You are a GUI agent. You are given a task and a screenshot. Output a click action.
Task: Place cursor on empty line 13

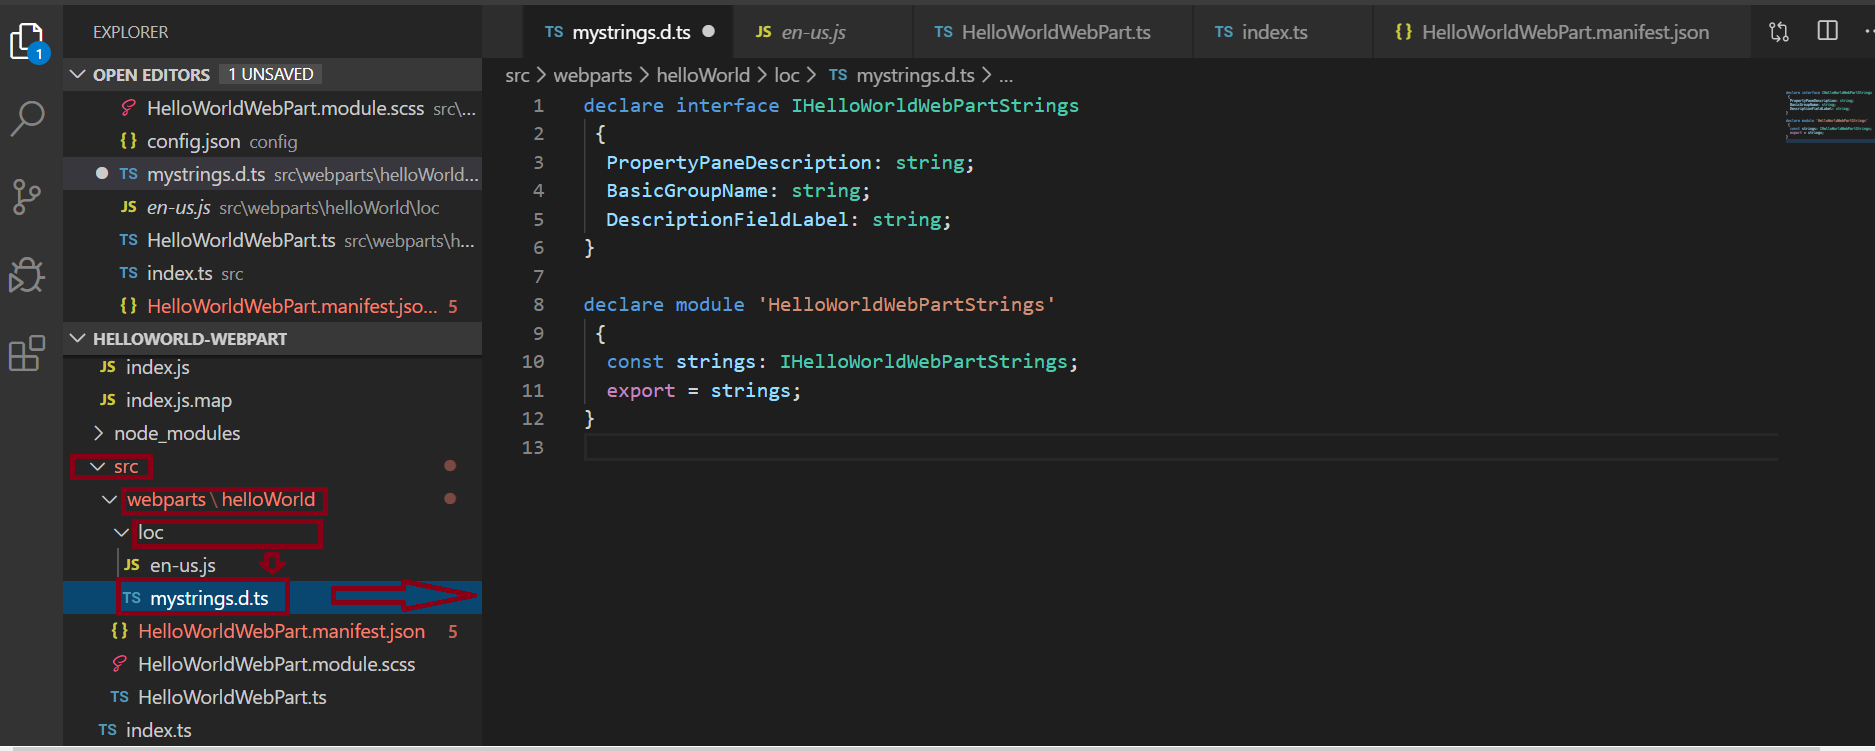click(1180, 447)
